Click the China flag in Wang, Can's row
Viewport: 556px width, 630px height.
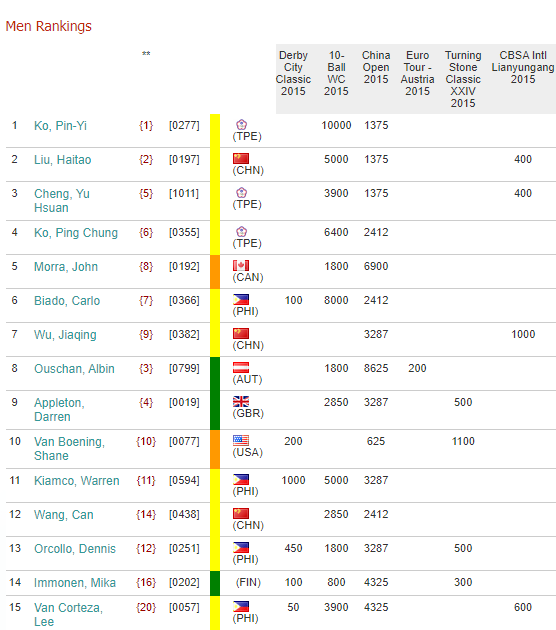click(x=241, y=513)
